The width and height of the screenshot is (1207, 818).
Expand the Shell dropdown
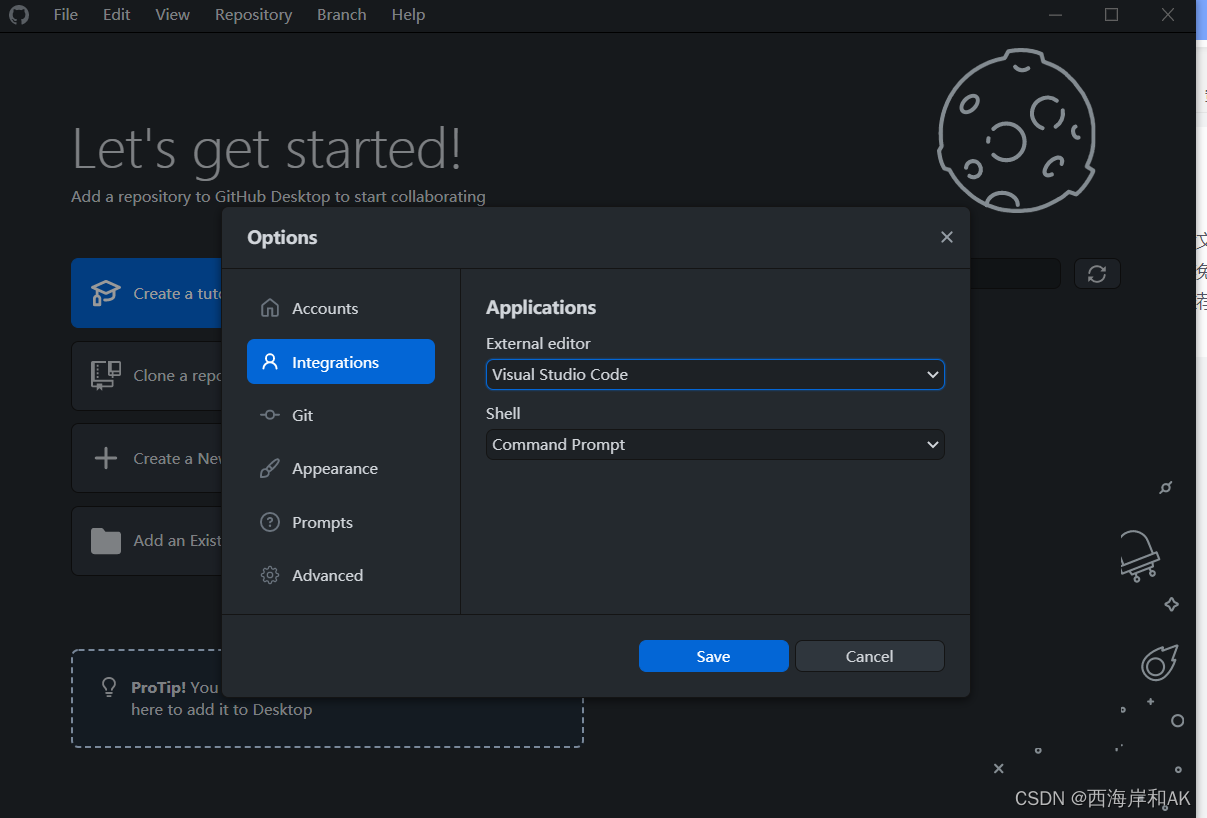click(715, 444)
